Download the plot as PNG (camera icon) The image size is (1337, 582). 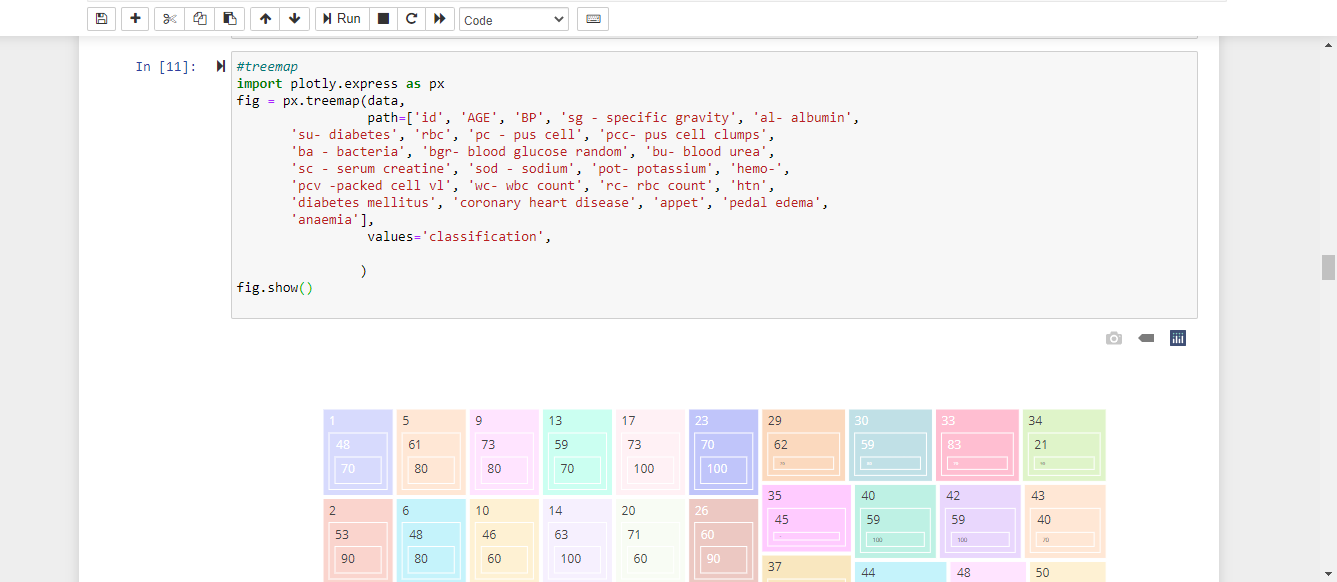click(1114, 338)
